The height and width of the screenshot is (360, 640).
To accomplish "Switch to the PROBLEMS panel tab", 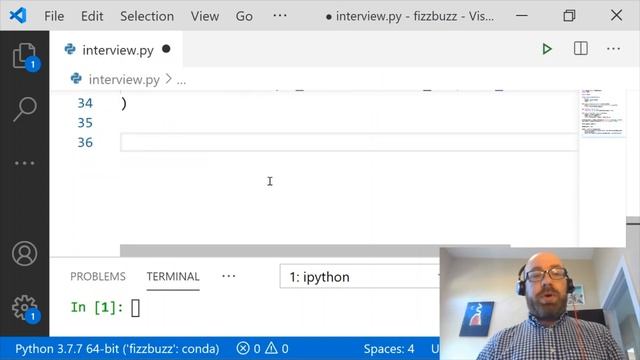I will click(x=98, y=276).
